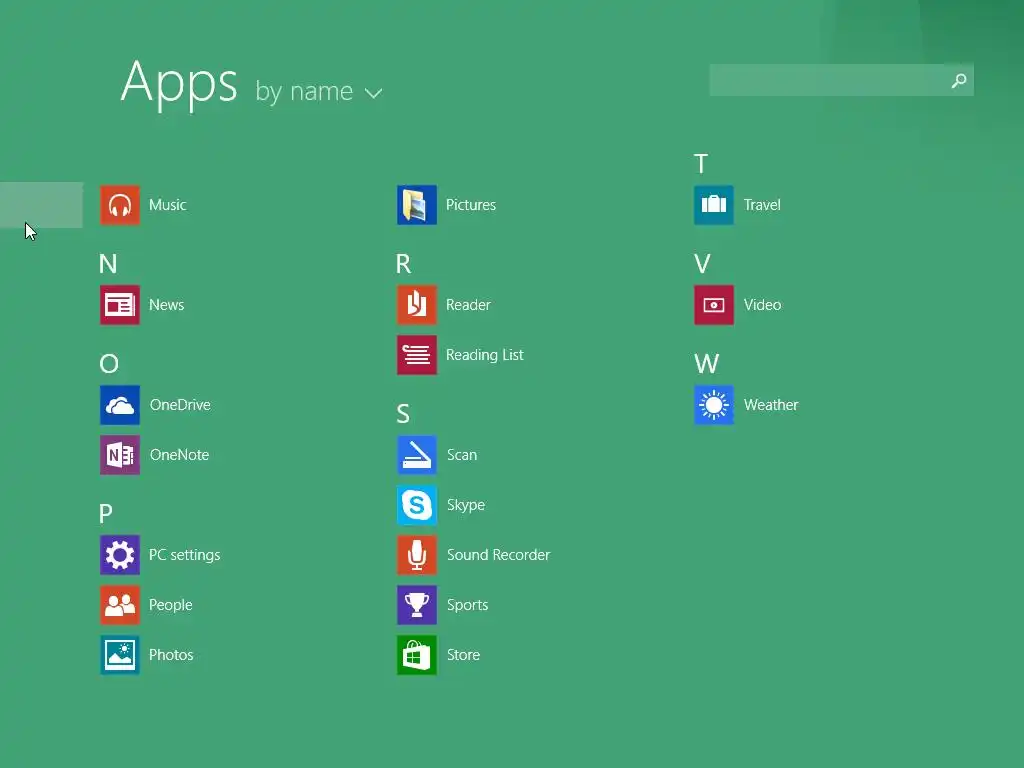1024x768 pixels.
Task: Select the P group letter header
Action: tap(106, 514)
